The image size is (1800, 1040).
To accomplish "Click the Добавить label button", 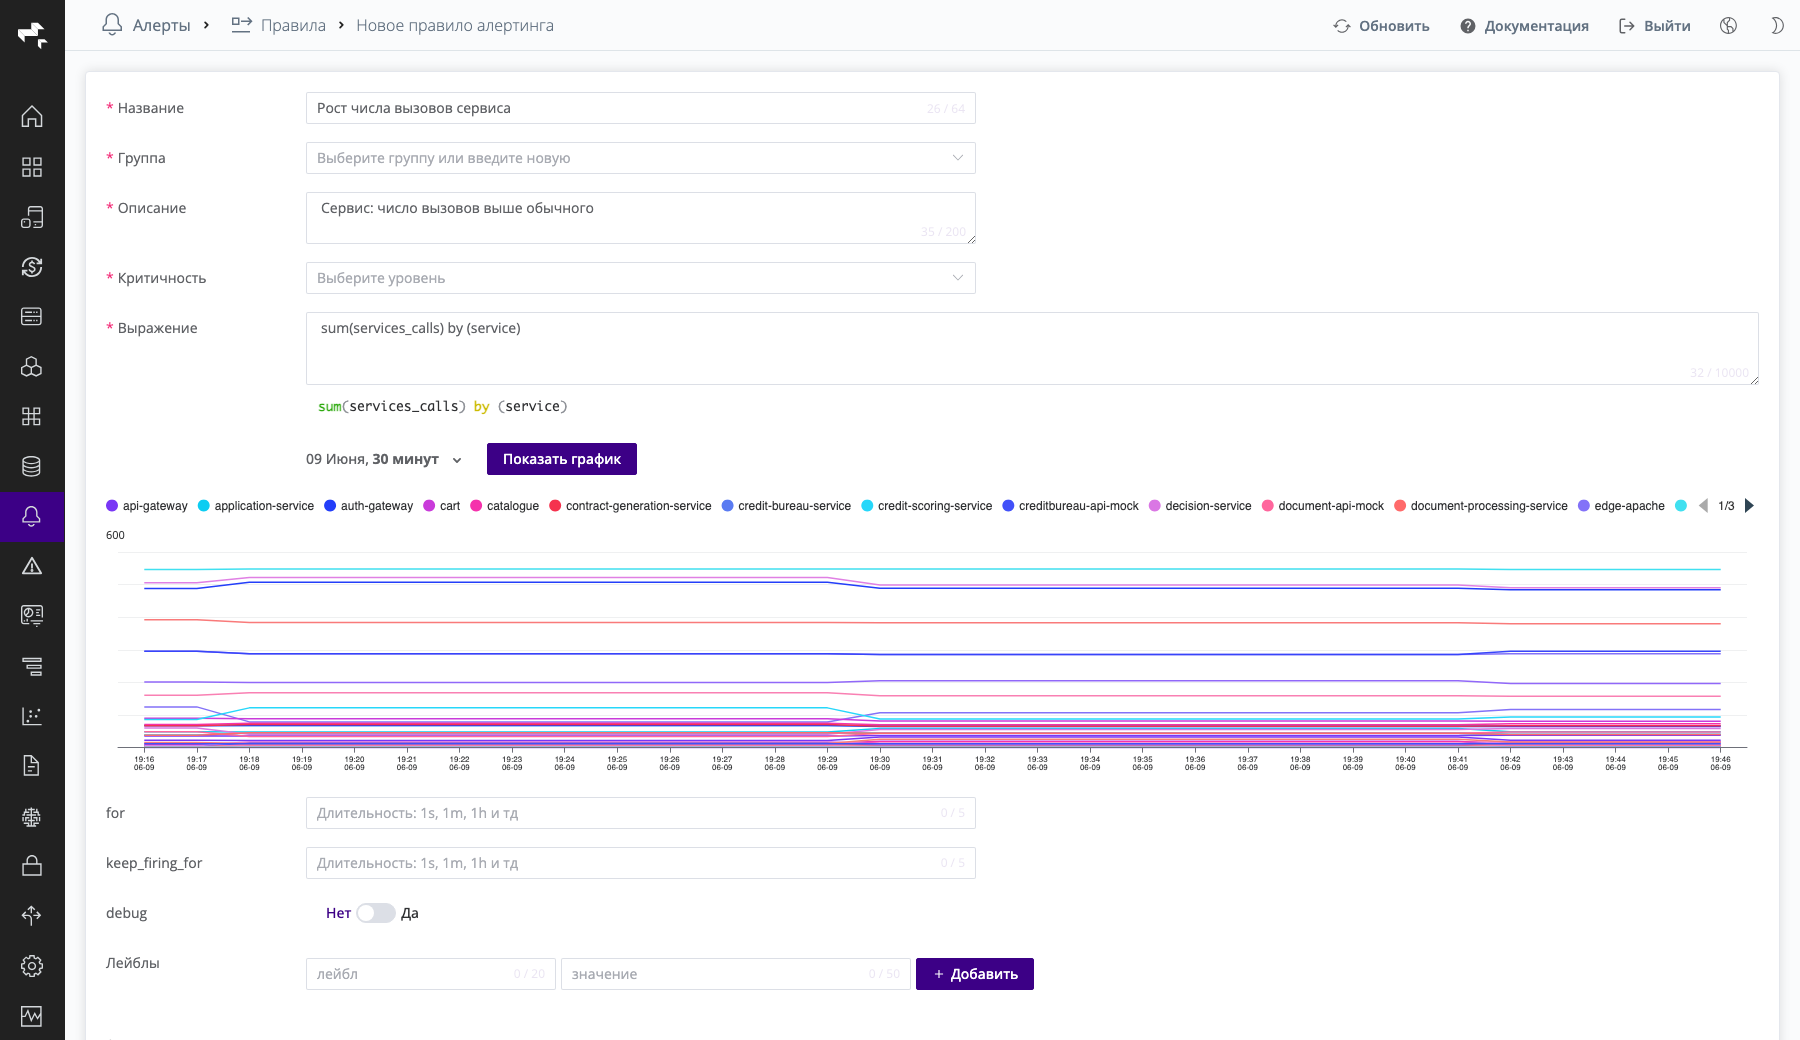I will [975, 974].
